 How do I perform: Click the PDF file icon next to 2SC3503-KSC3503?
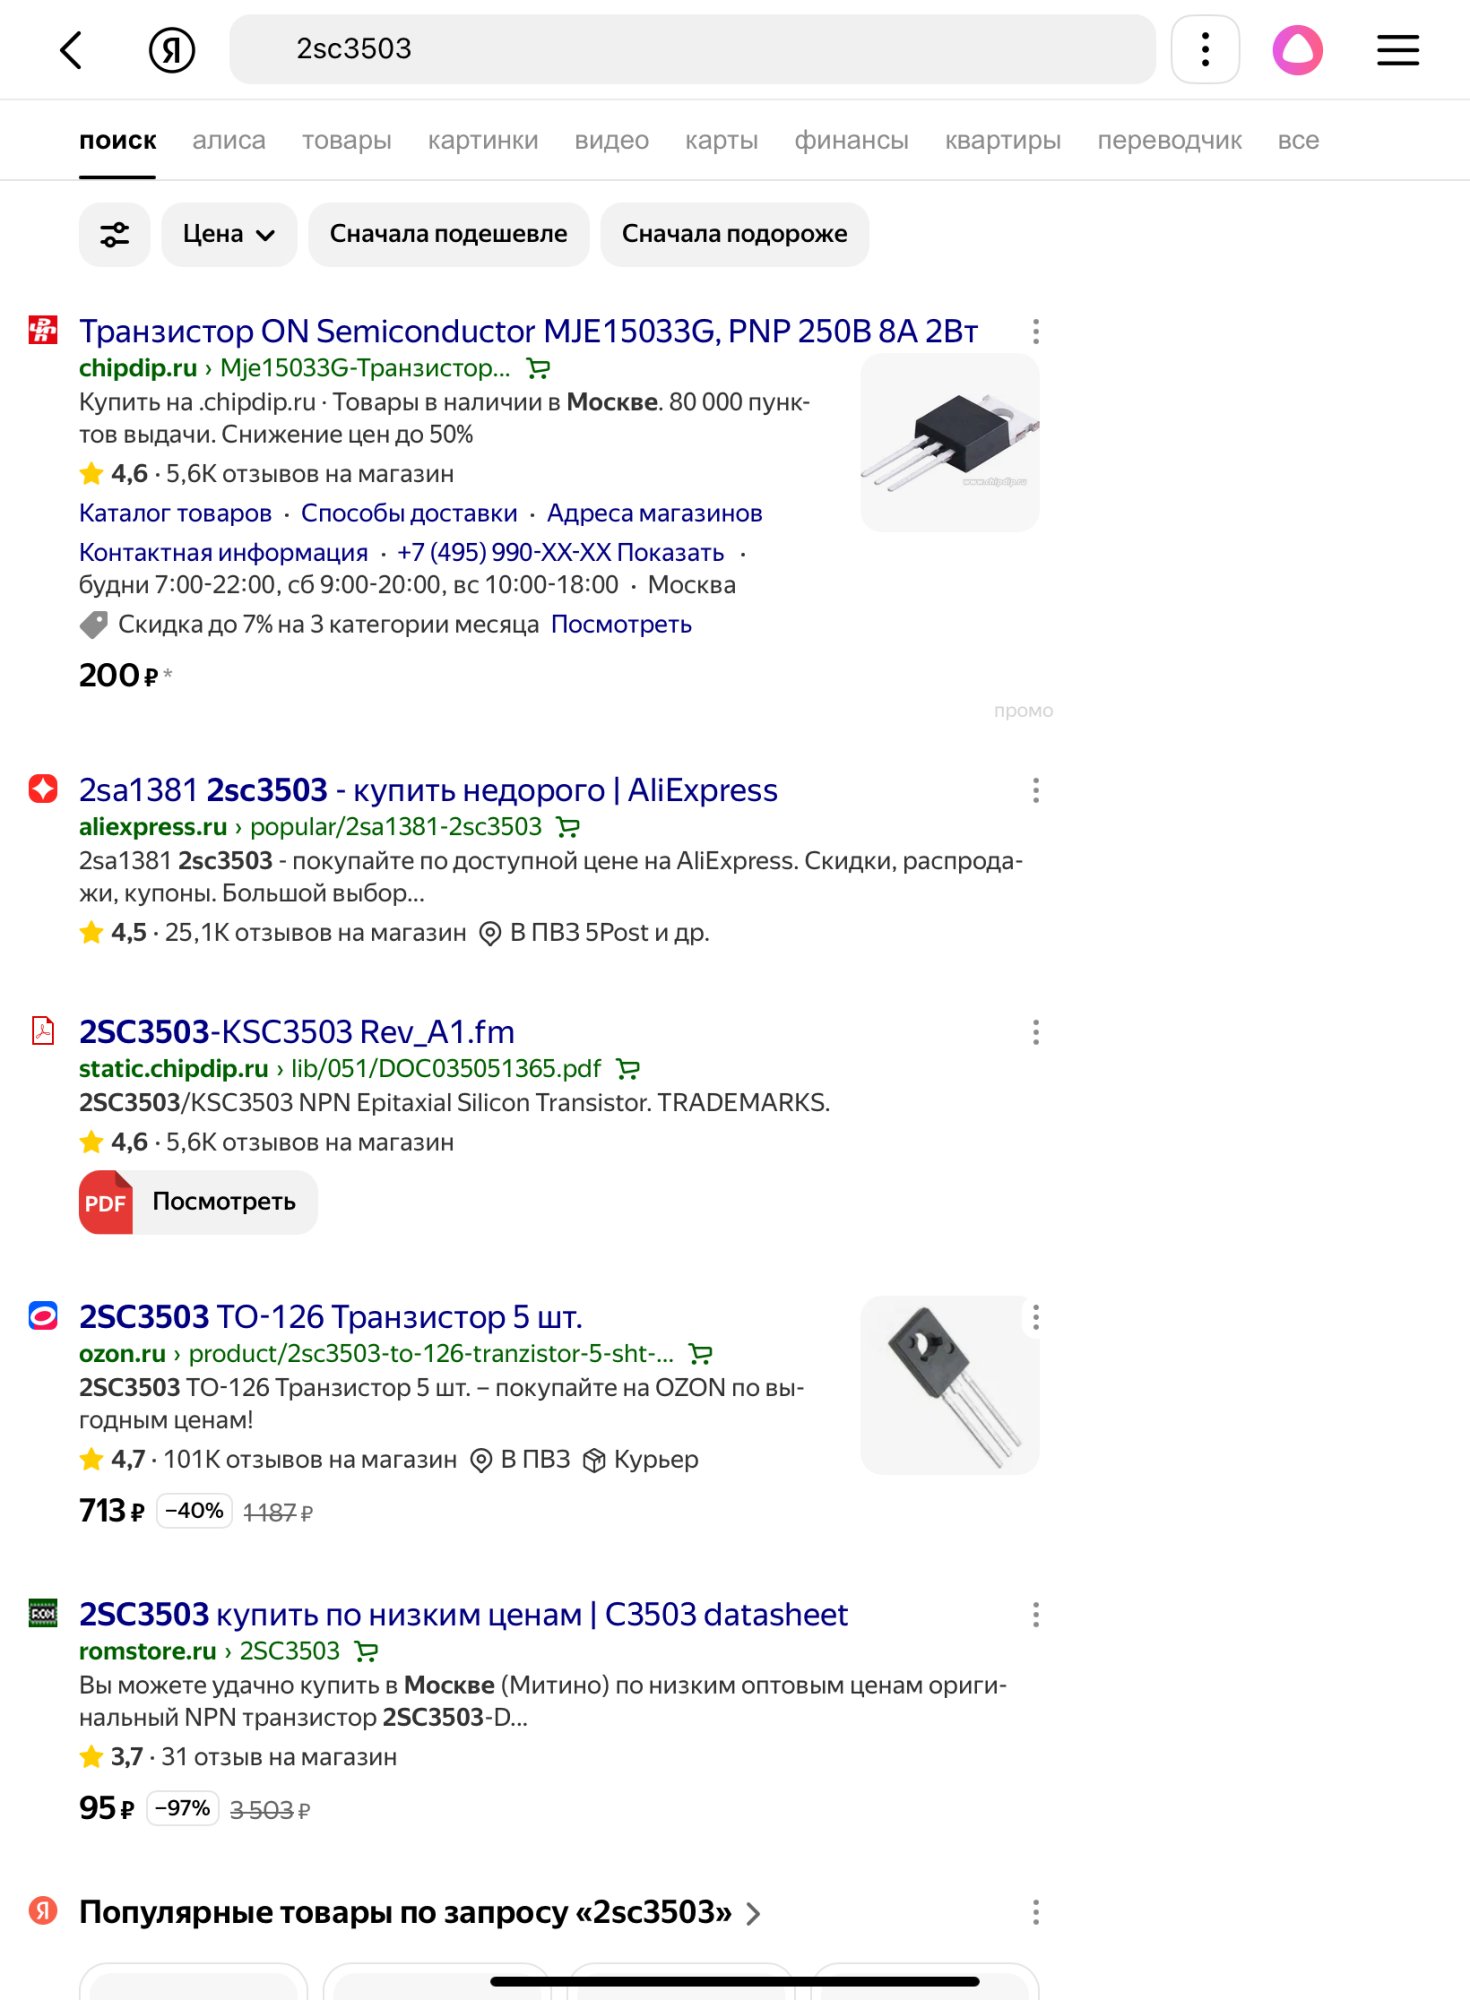[x=43, y=1031]
